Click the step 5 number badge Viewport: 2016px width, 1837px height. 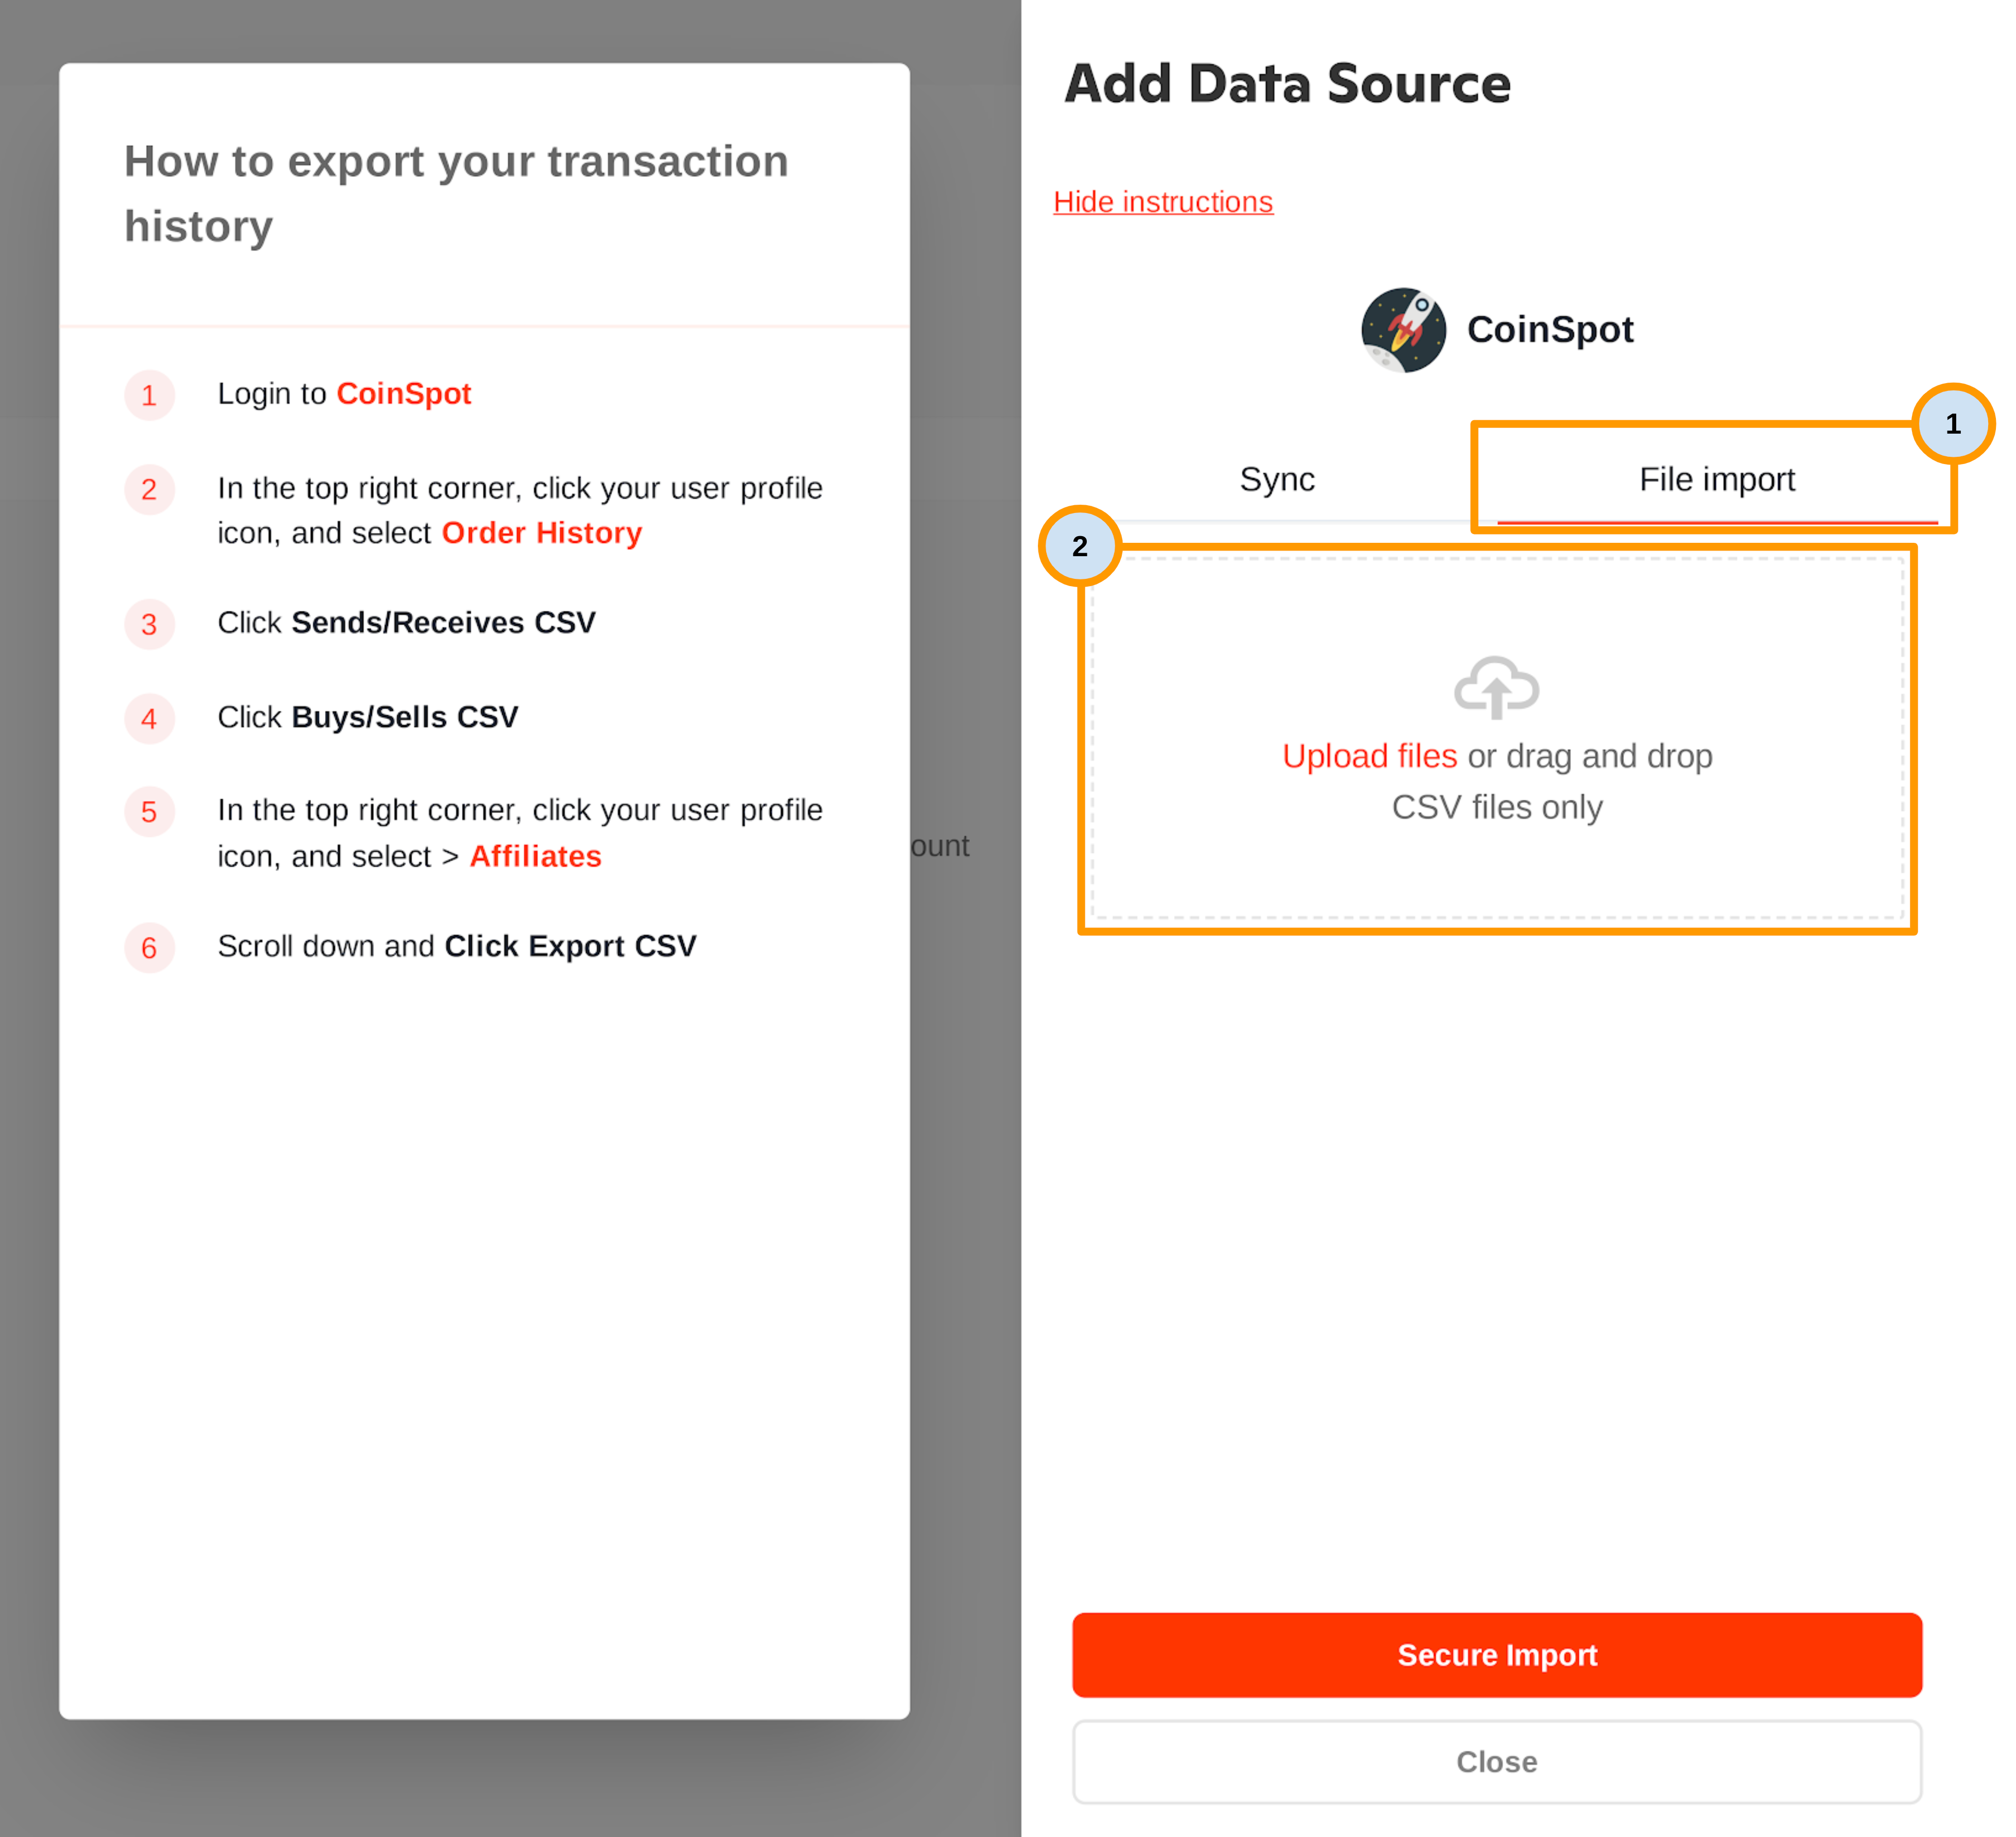point(149,811)
